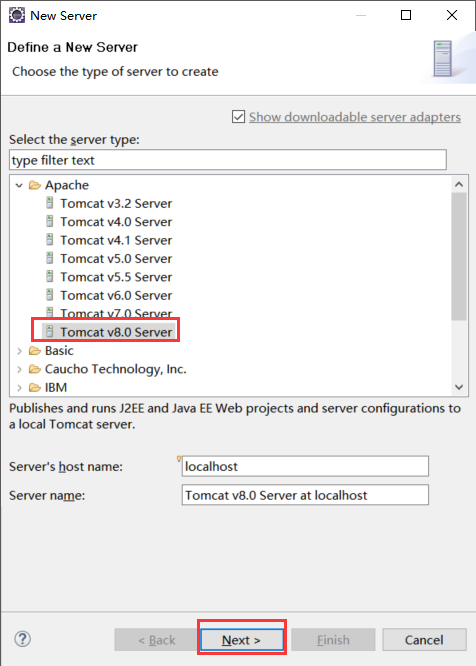This screenshot has width=476, height=666.
Task: Expand Caucho Technology, Inc. category
Action: pyautogui.click(x=19, y=369)
